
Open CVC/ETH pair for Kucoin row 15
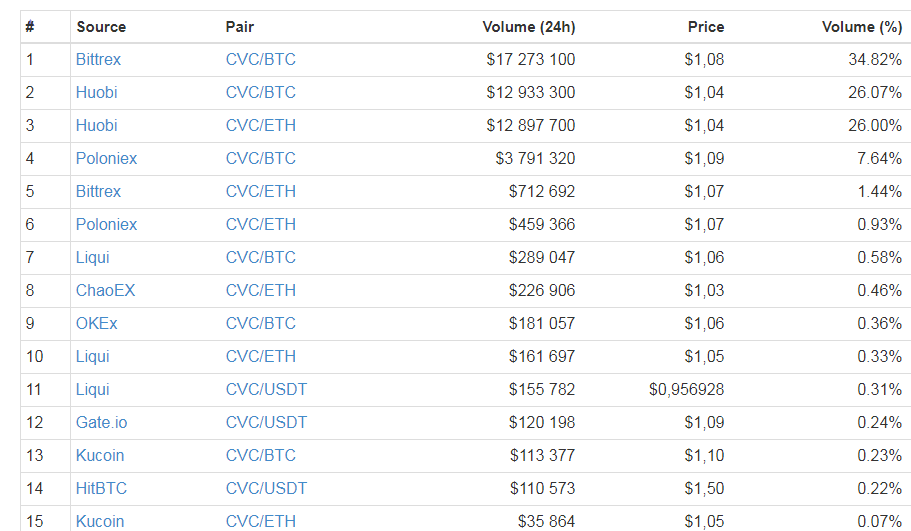[x=261, y=522]
